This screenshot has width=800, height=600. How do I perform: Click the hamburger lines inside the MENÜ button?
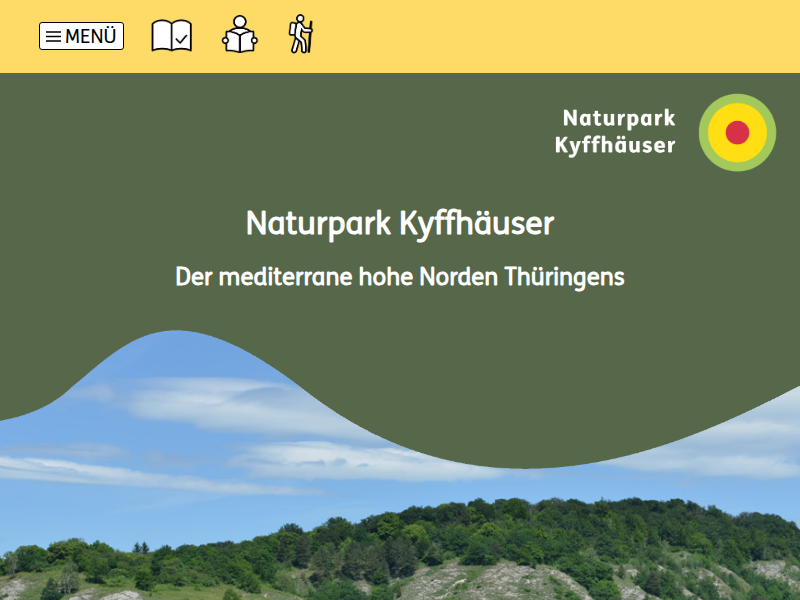click(x=54, y=36)
